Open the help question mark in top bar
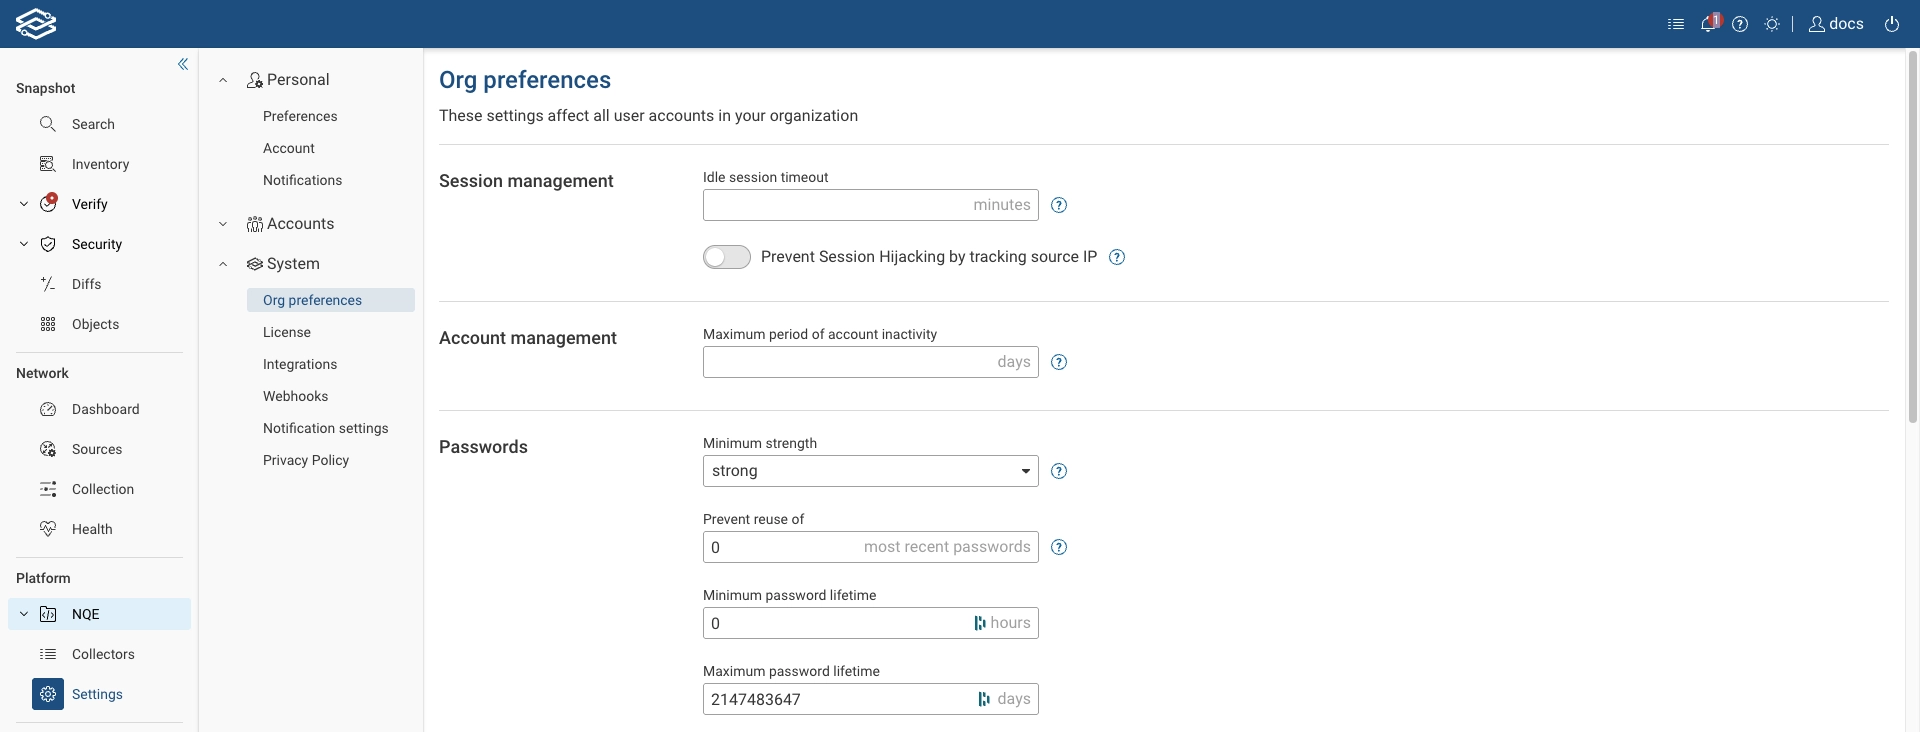Viewport: 1920px width, 732px height. coord(1740,24)
